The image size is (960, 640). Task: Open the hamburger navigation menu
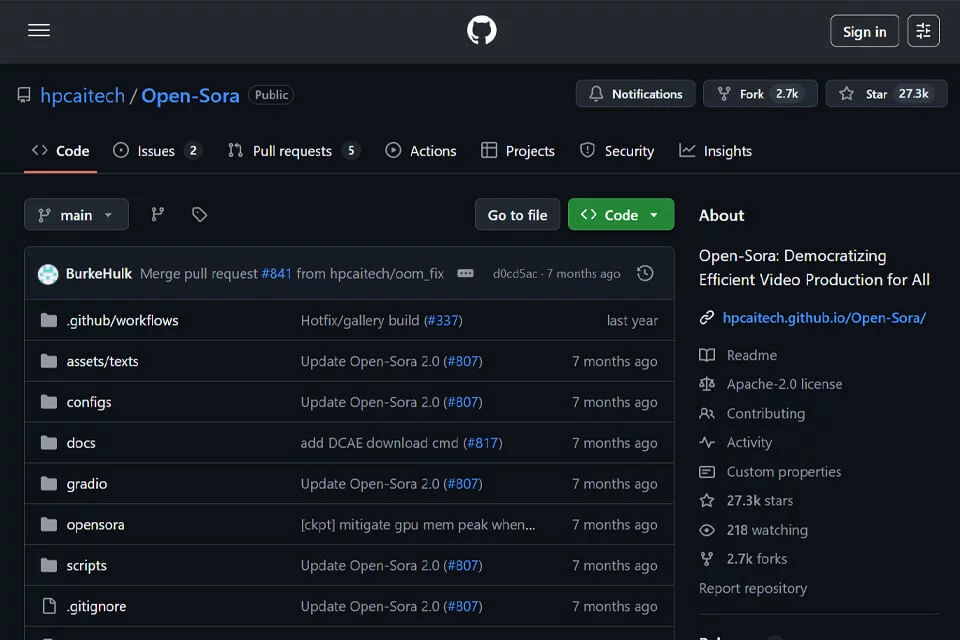point(39,30)
